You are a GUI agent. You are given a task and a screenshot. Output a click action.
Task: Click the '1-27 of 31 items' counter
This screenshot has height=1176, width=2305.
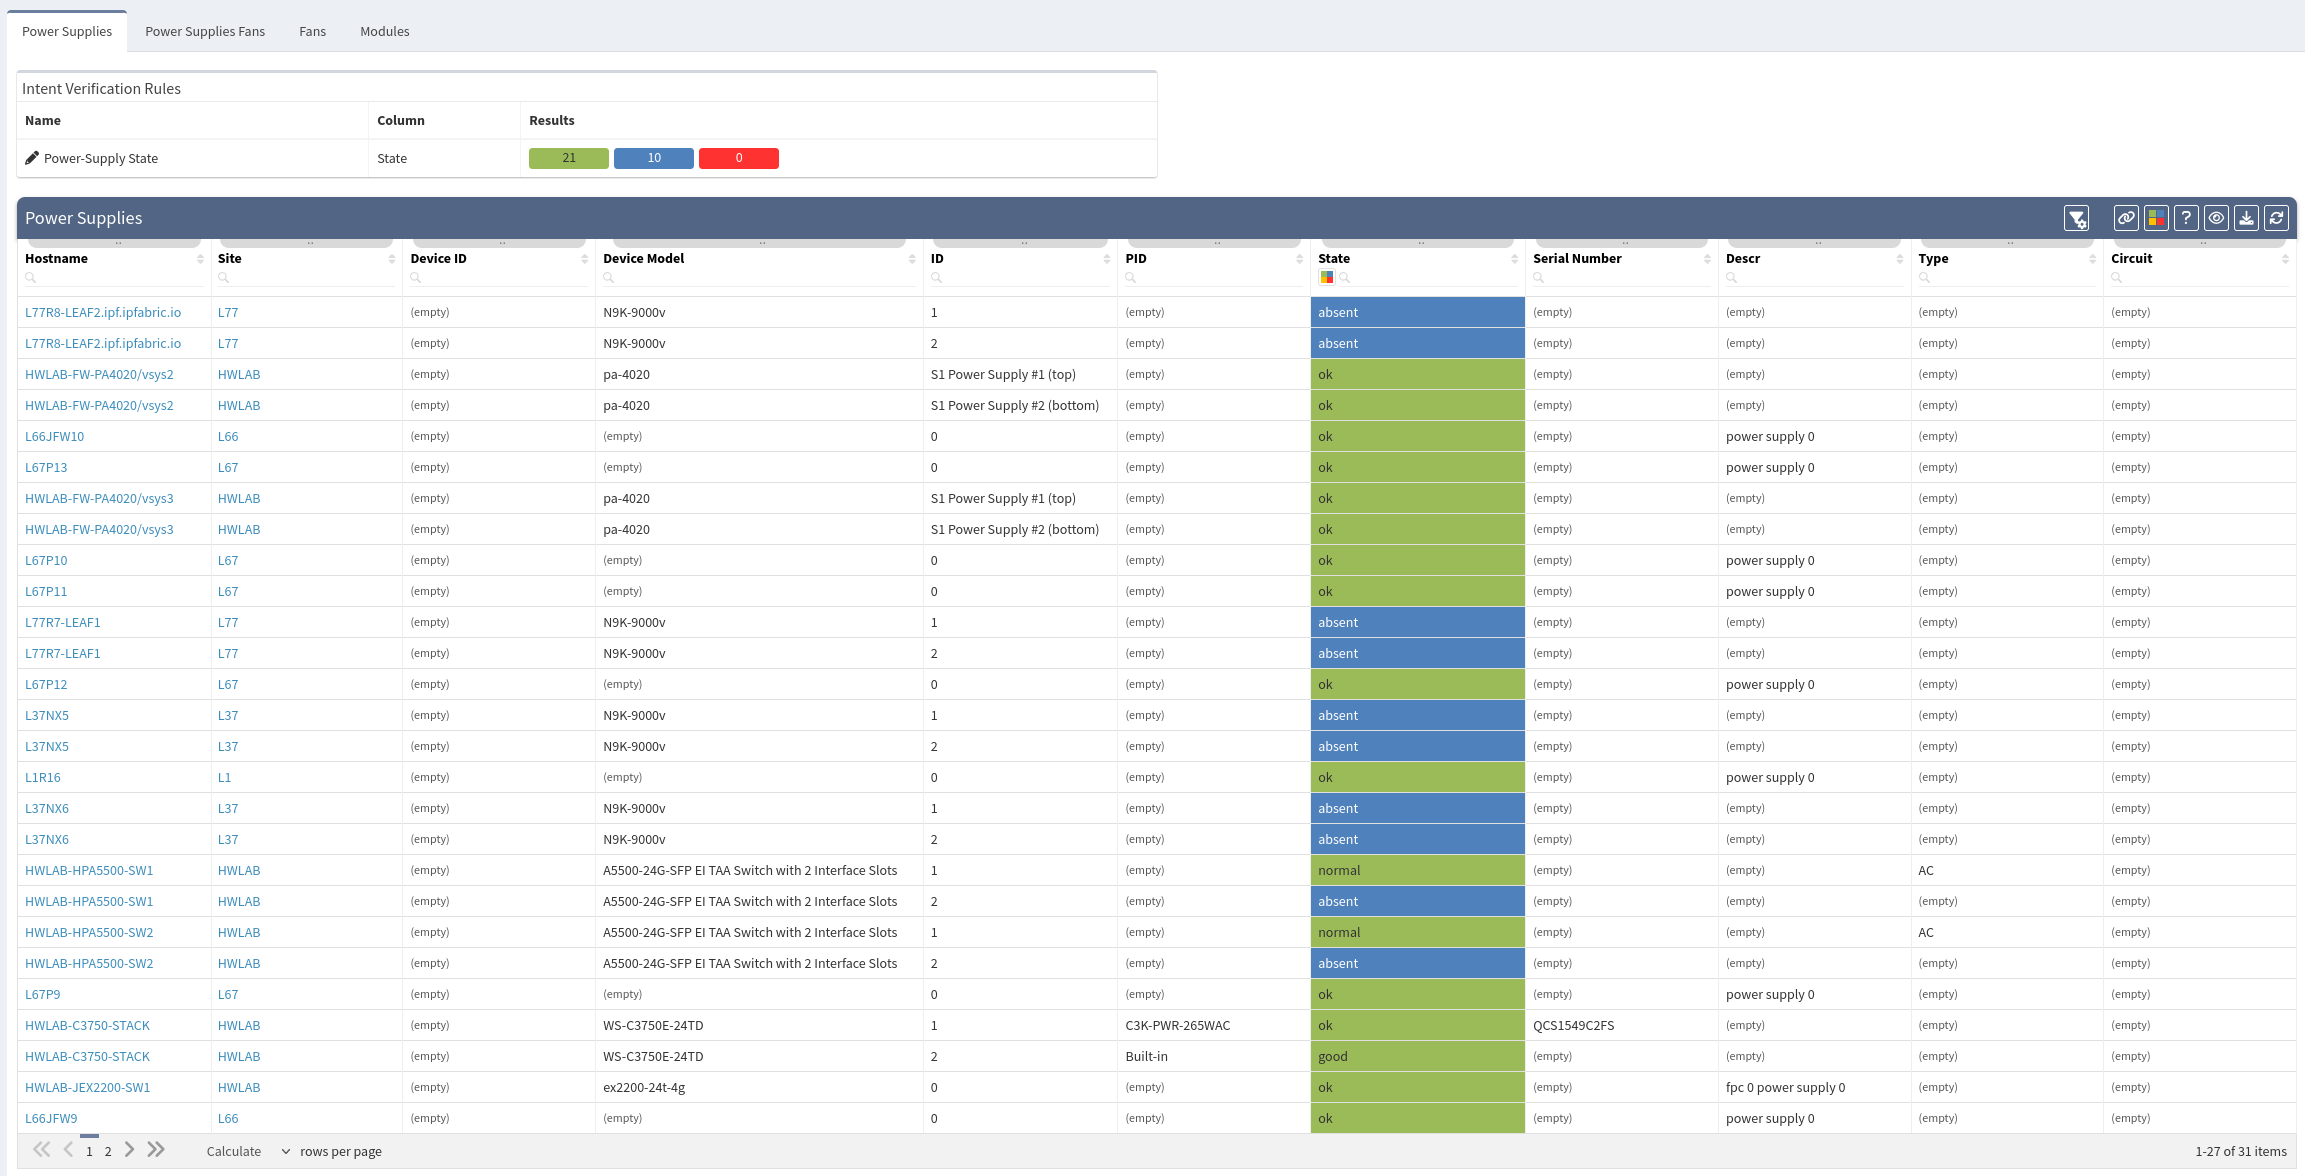pyautogui.click(x=2240, y=1152)
